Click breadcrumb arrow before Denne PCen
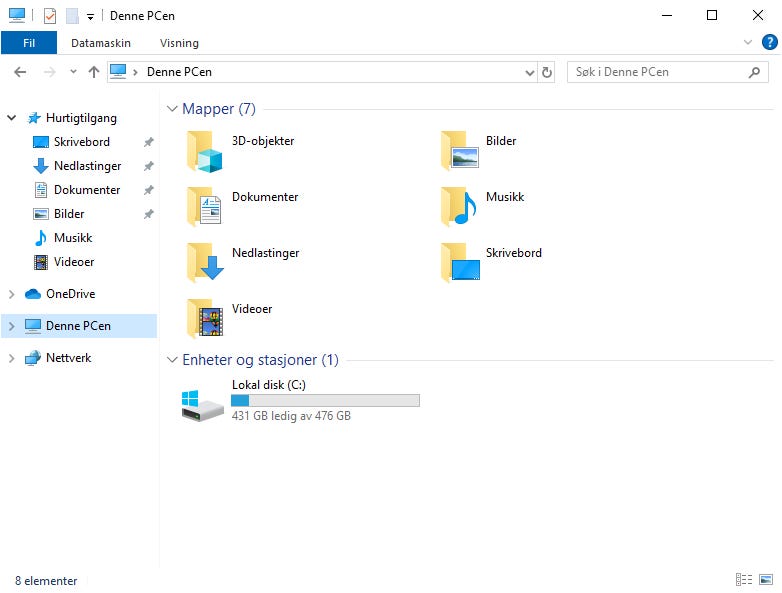The height and width of the screenshot is (593, 782). click(x=135, y=72)
